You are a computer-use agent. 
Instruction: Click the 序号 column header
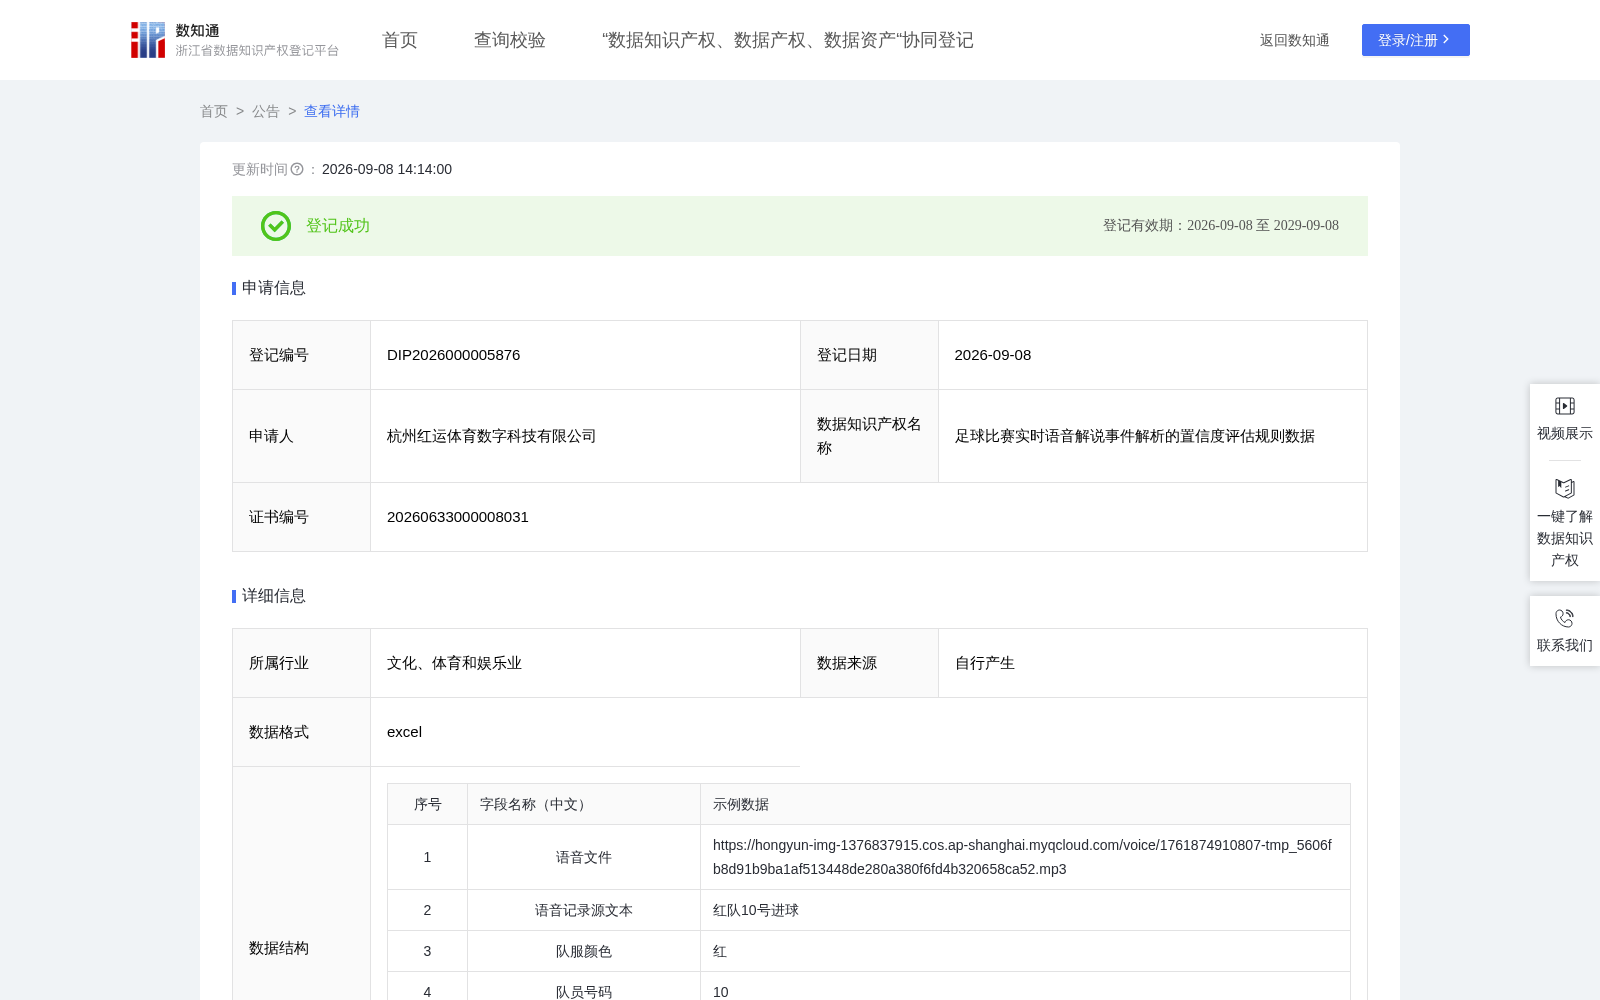(x=428, y=804)
